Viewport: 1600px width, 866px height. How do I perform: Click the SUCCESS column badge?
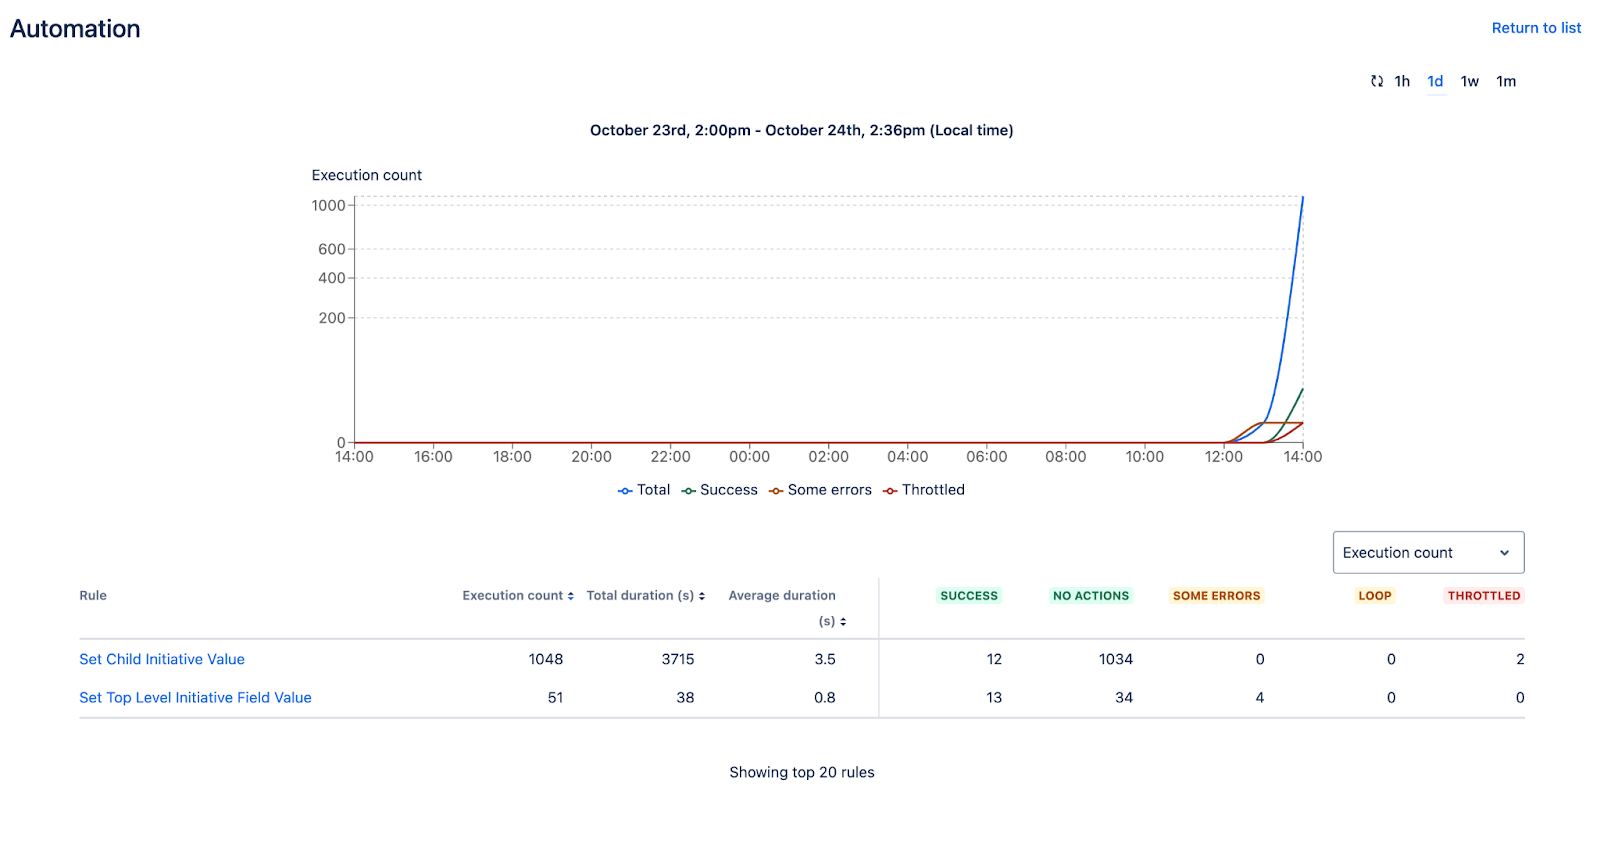[x=968, y=596]
